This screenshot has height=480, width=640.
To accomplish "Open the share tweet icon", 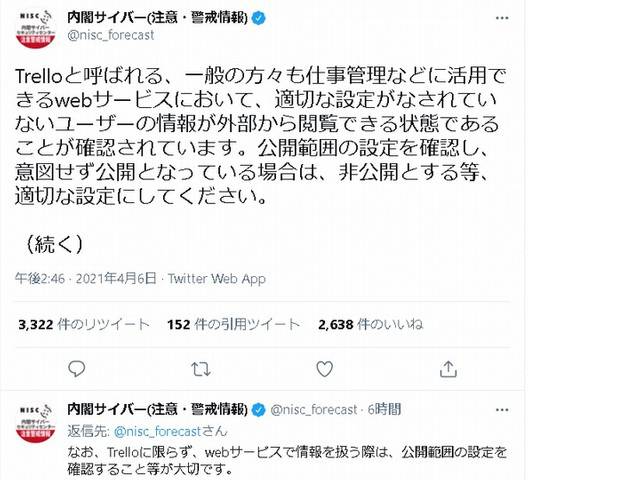I will [x=448, y=369].
